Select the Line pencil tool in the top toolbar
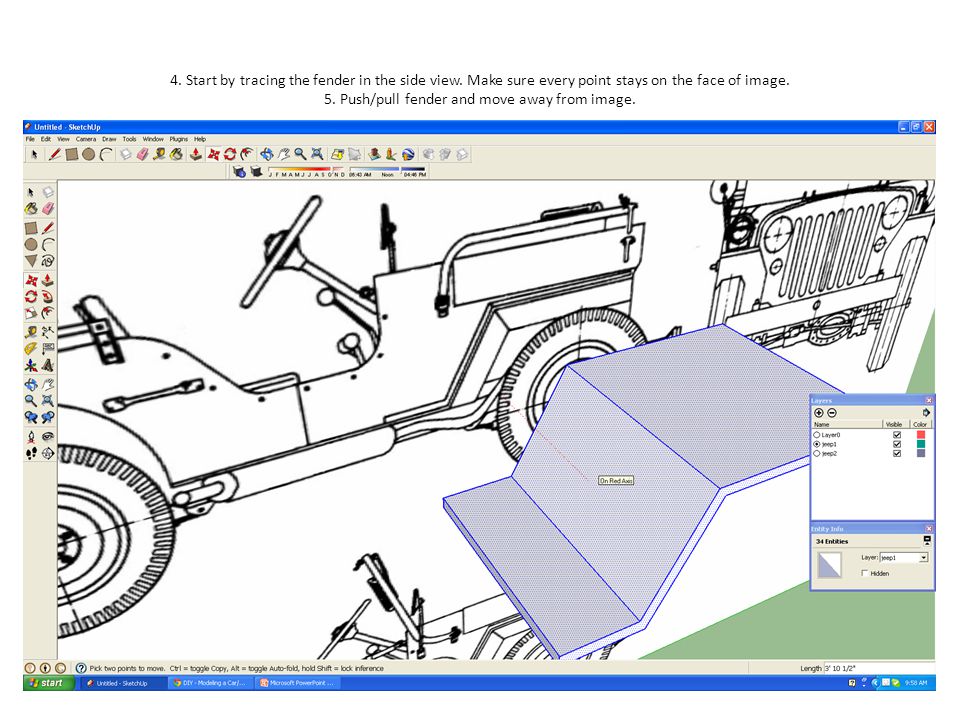 click(54, 154)
